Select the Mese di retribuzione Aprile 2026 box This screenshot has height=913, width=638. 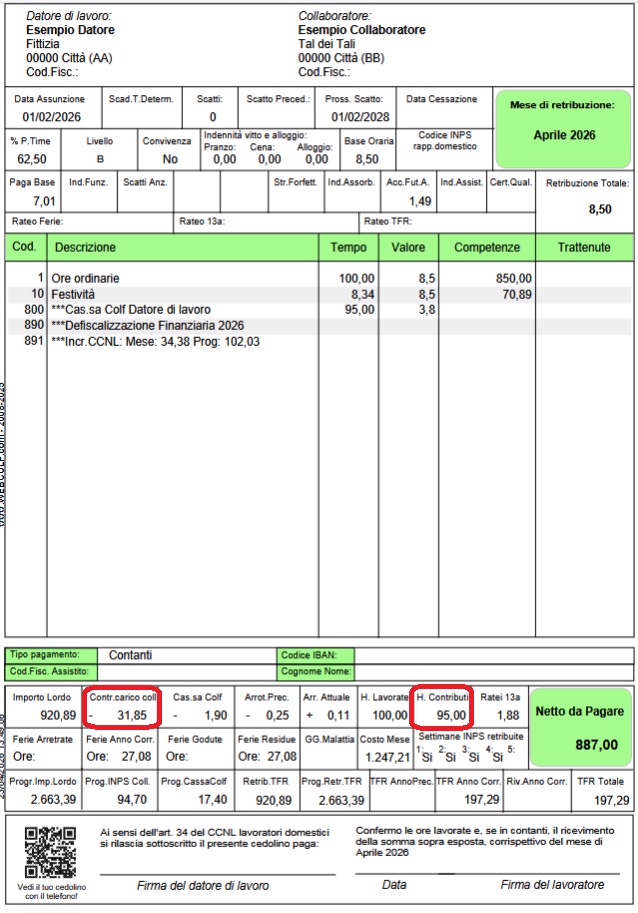pos(564,127)
